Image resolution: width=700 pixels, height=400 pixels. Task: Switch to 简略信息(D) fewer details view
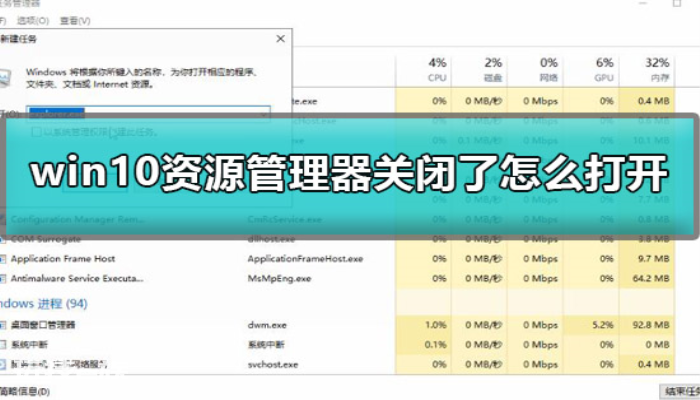pos(25,392)
